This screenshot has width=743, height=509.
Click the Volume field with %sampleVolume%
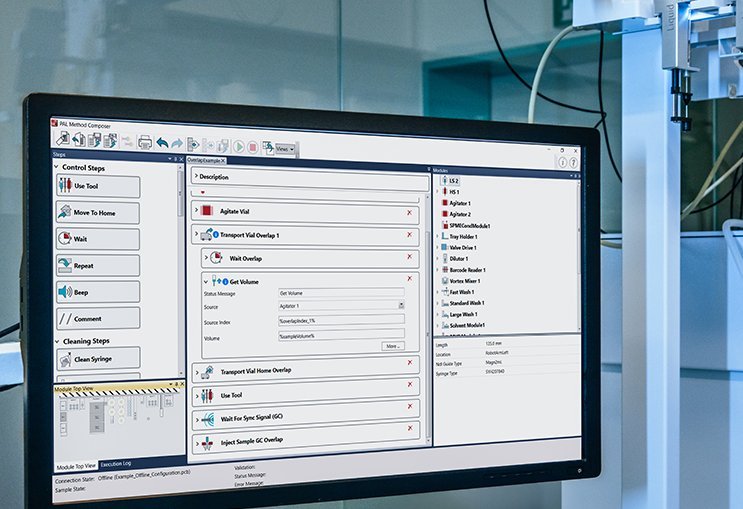pos(341,335)
